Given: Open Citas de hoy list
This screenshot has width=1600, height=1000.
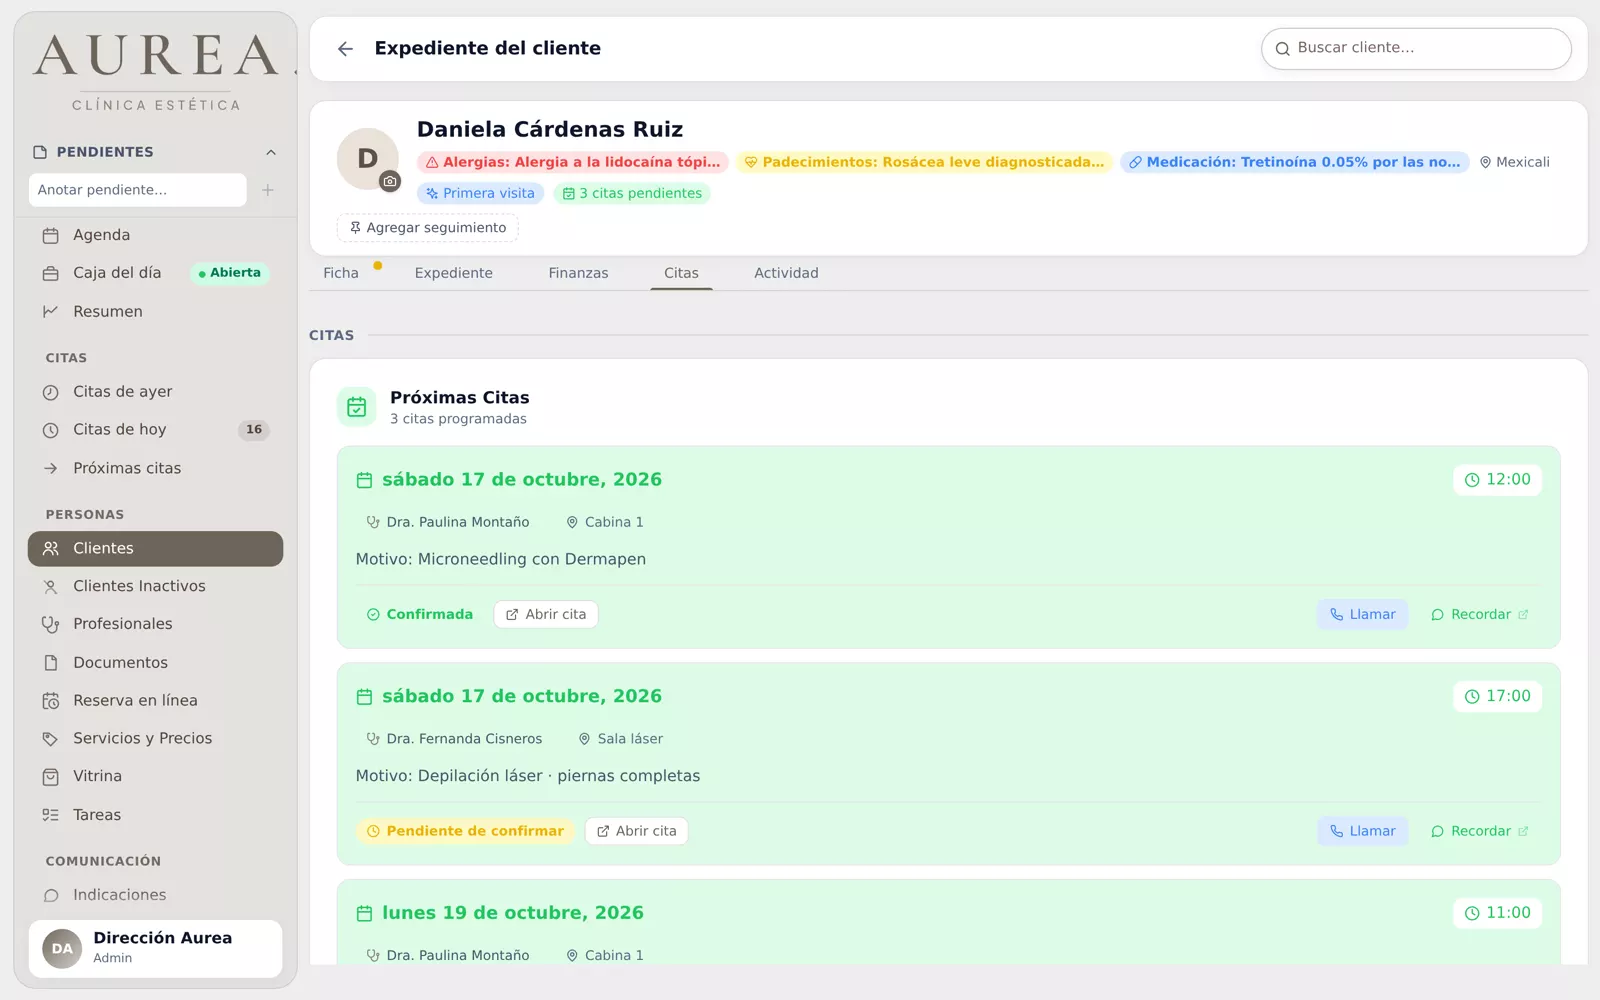Looking at the screenshot, I should coord(155,430).
